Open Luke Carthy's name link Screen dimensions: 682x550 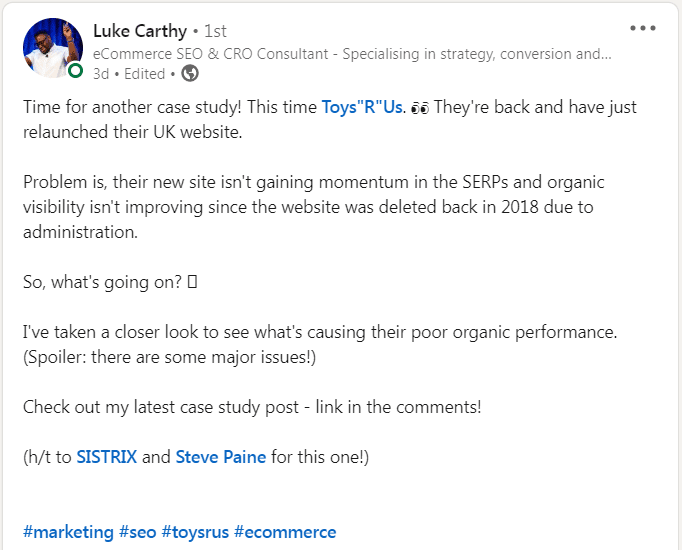click(139, 31)
